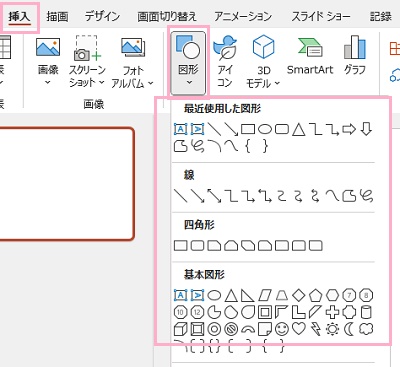The image size is (400, 367).
Task: Open the 画像 insert dropdown
Action: 48,62
